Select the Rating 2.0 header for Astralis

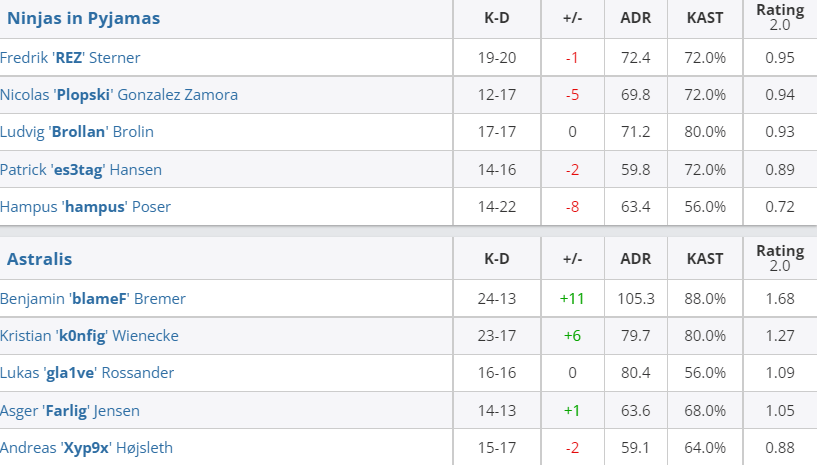pos(780,258)
